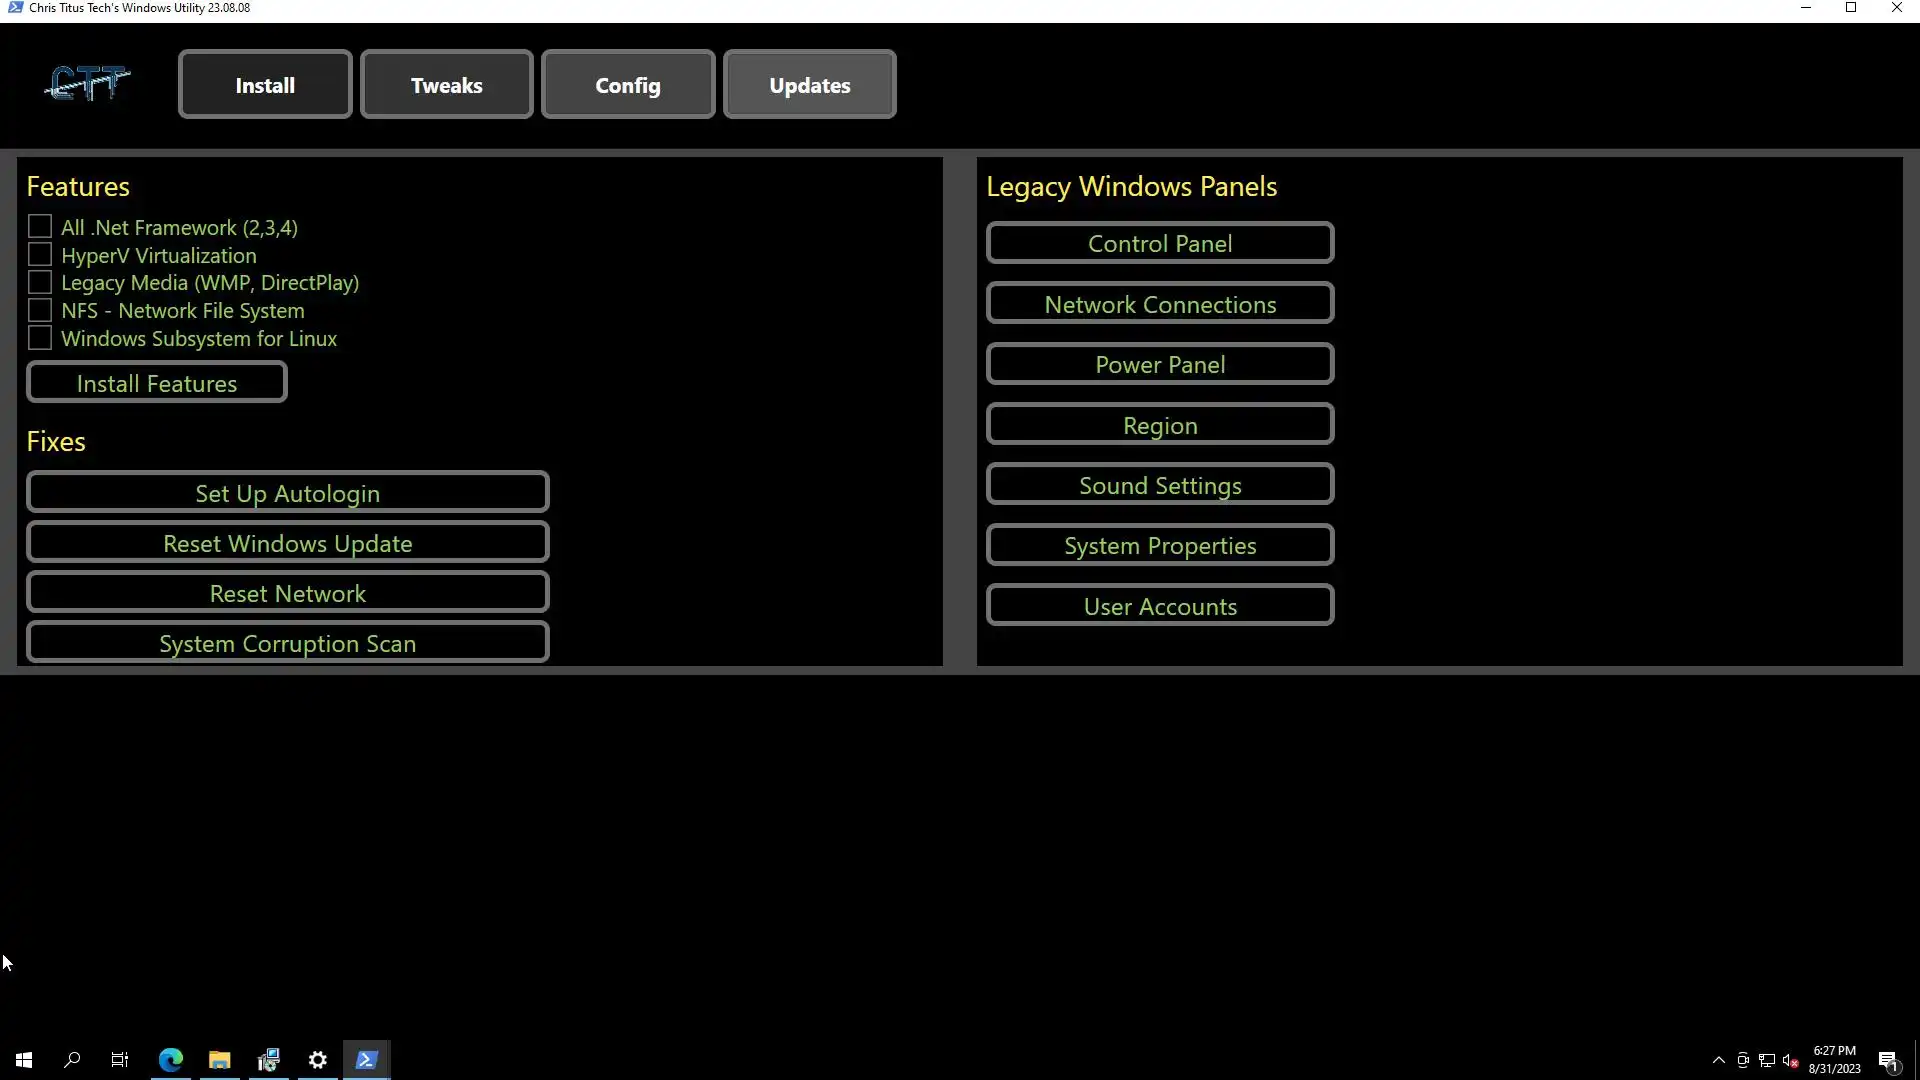This screenshot has width=1920, height=1080.
Task: Enable All .Net Framework checkbox
Action: tap(40, 227)
